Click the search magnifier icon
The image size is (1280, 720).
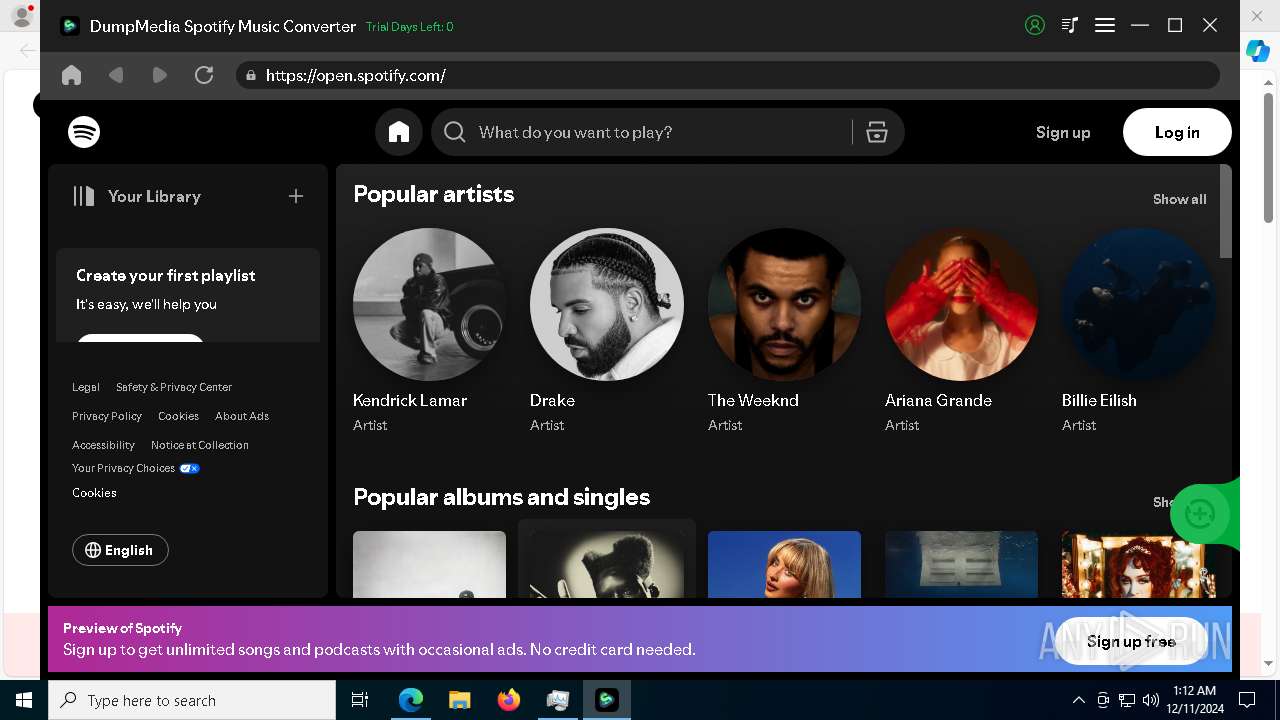tap(455, 132)
